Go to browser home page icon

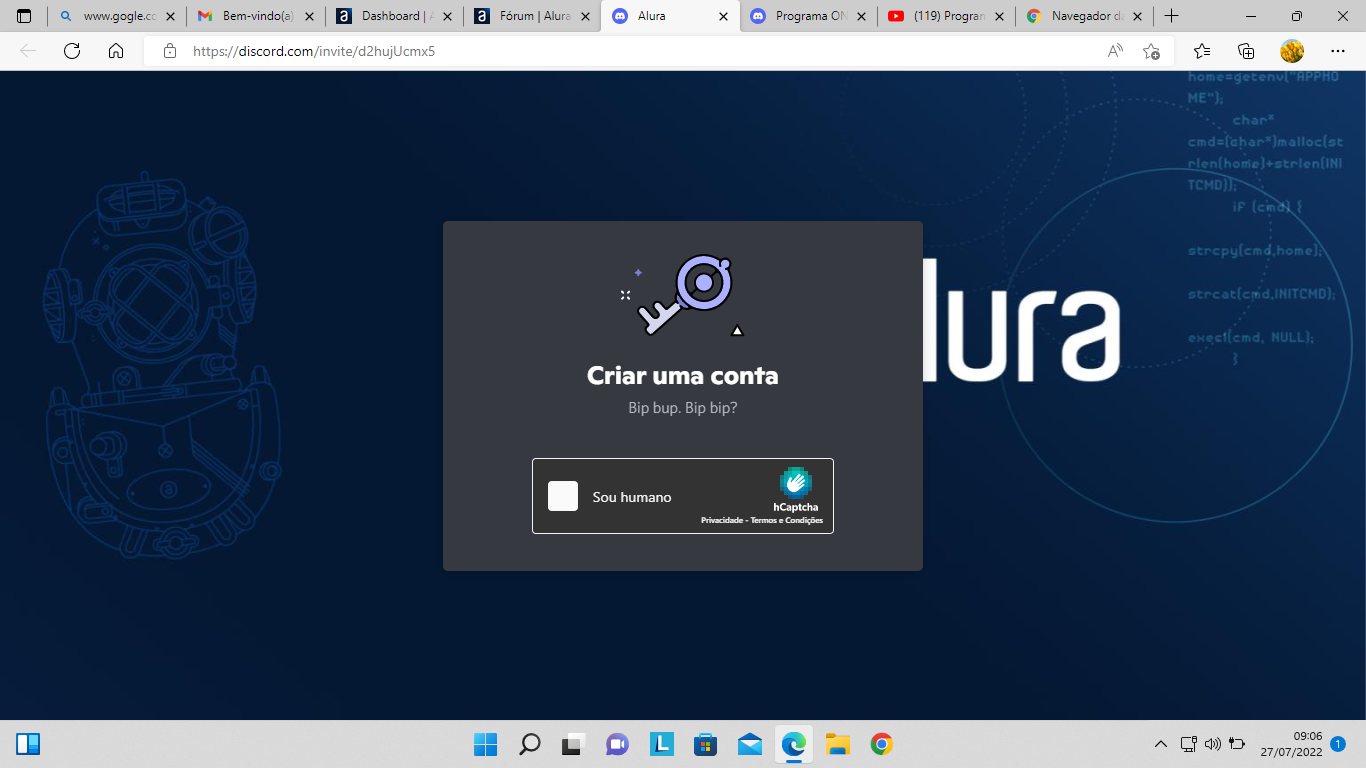116,51
